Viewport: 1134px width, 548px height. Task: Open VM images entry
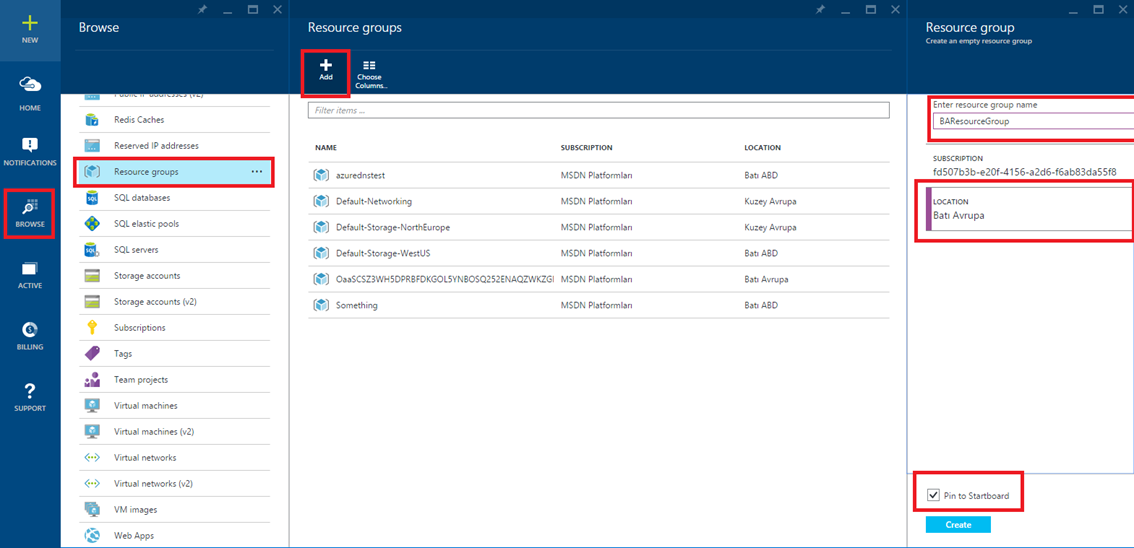(174, 510)
